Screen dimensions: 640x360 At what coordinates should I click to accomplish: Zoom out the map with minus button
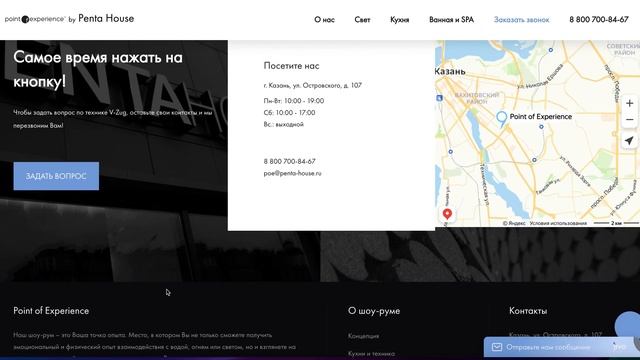[x=629, y=120]
